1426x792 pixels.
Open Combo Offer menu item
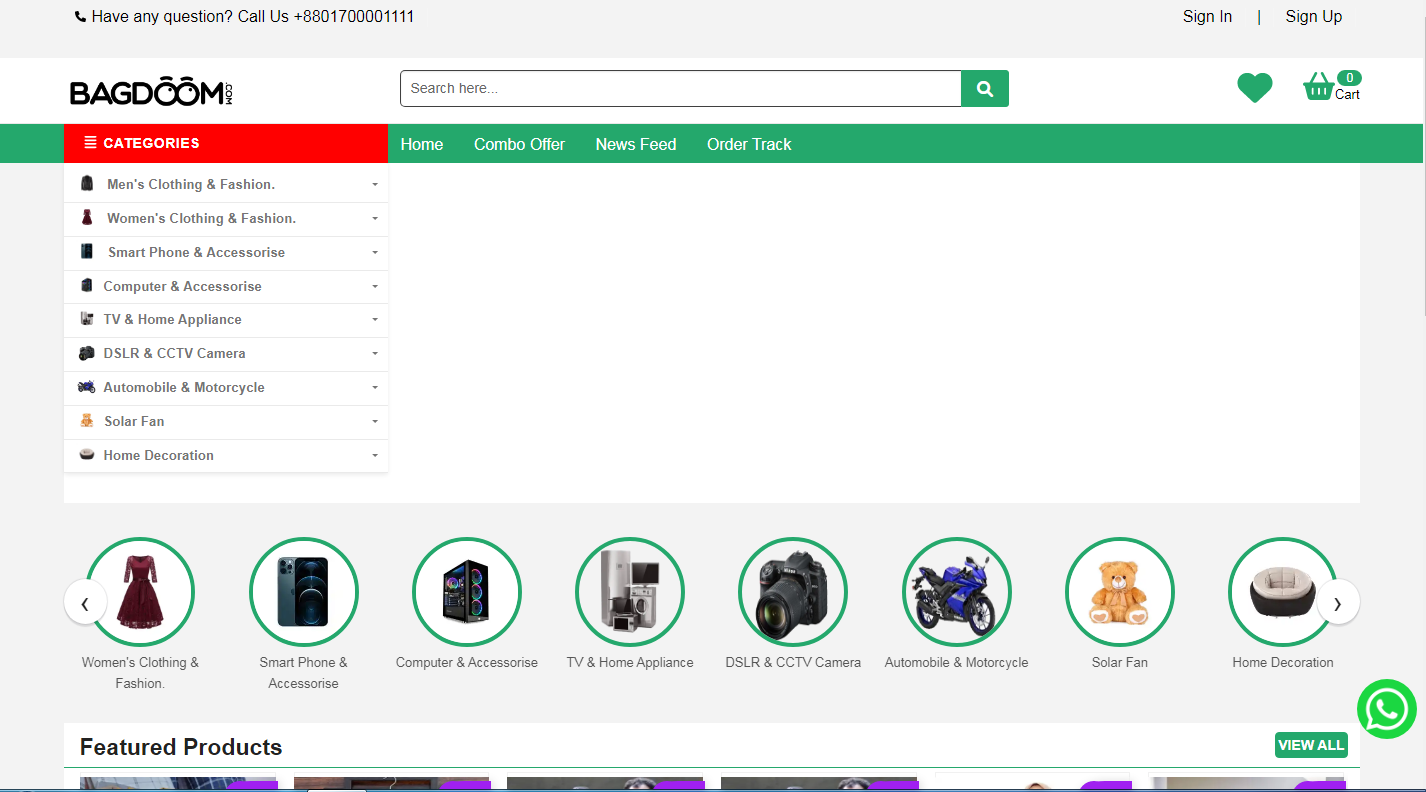tap(519, 144)
